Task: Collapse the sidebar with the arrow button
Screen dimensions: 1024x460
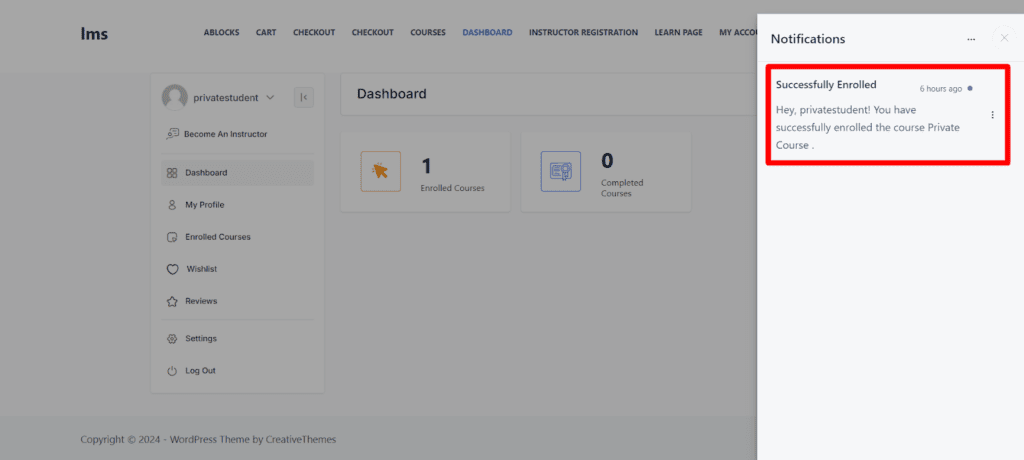Action: (303, 97)
